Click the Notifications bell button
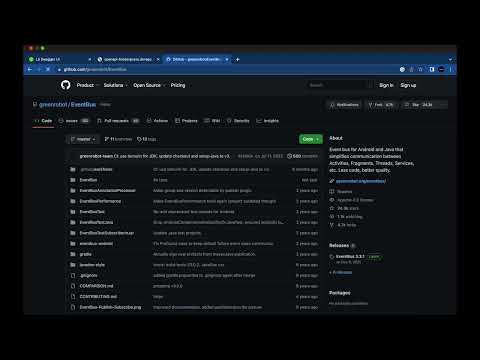Image resolution: width=480 pixels, height=360 pixels. [x=344, y=105]
